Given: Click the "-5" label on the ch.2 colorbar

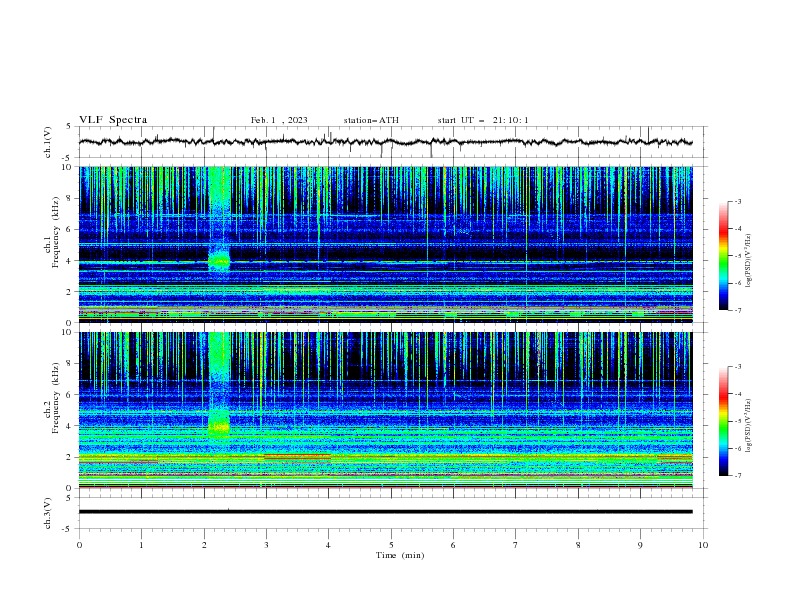Looking at the screenshot, I should 738,421.
